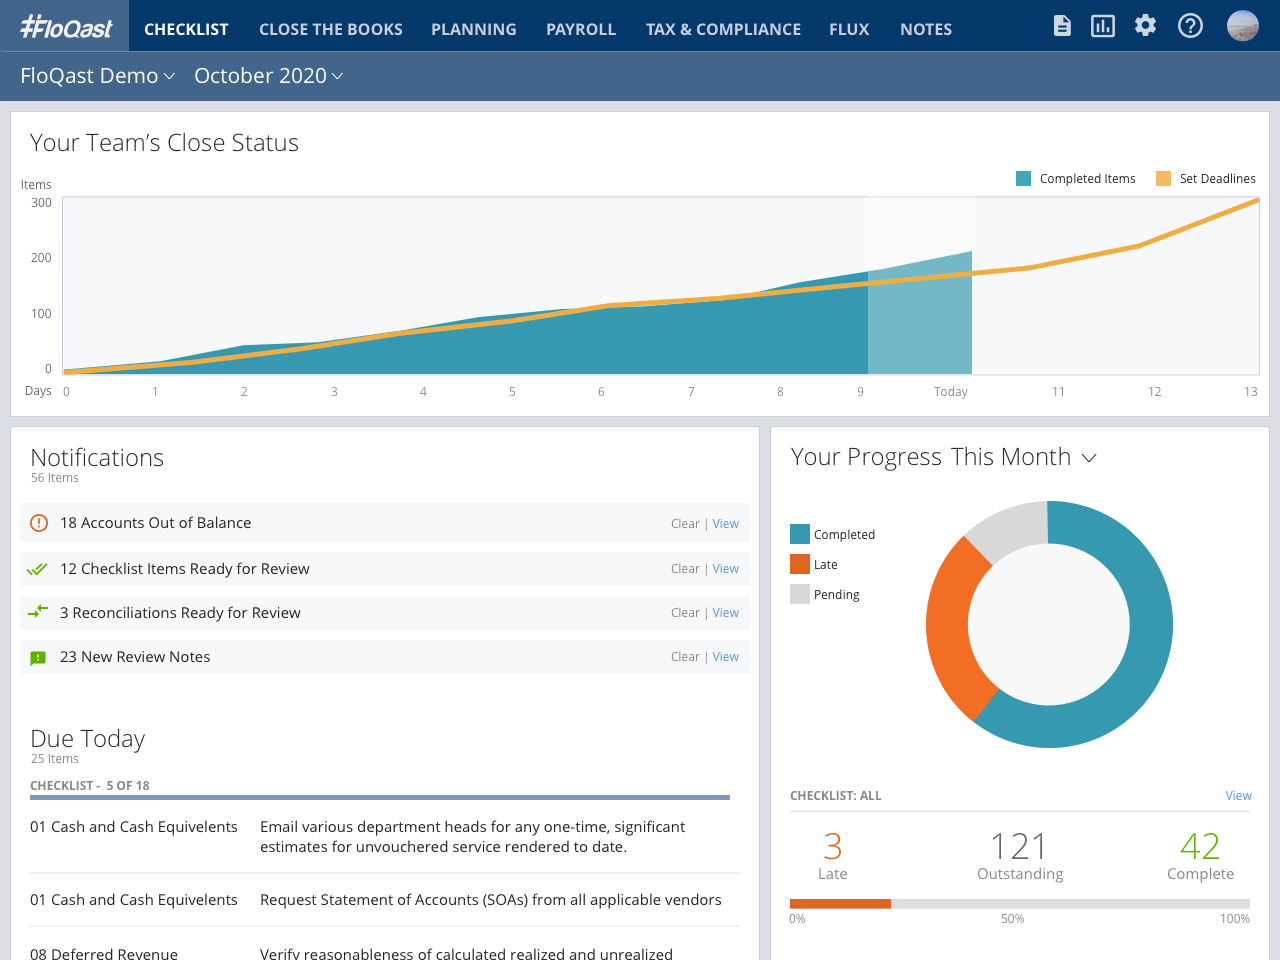
Task: Click the Pending gray legend swatch
Action: (x=800, y=594)
